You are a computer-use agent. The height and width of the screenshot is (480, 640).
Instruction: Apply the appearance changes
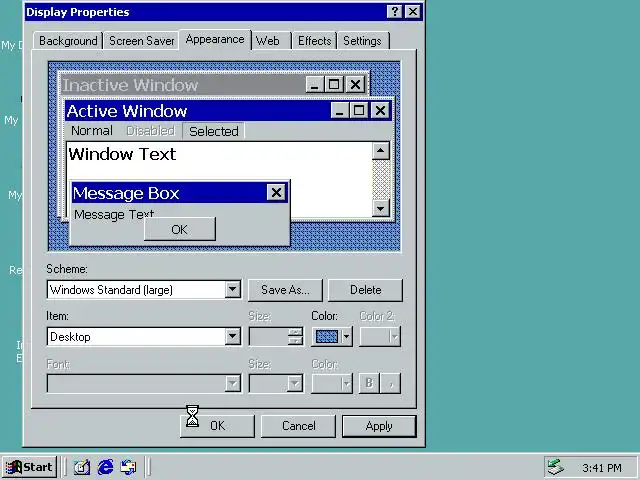(x=379, y=426)
